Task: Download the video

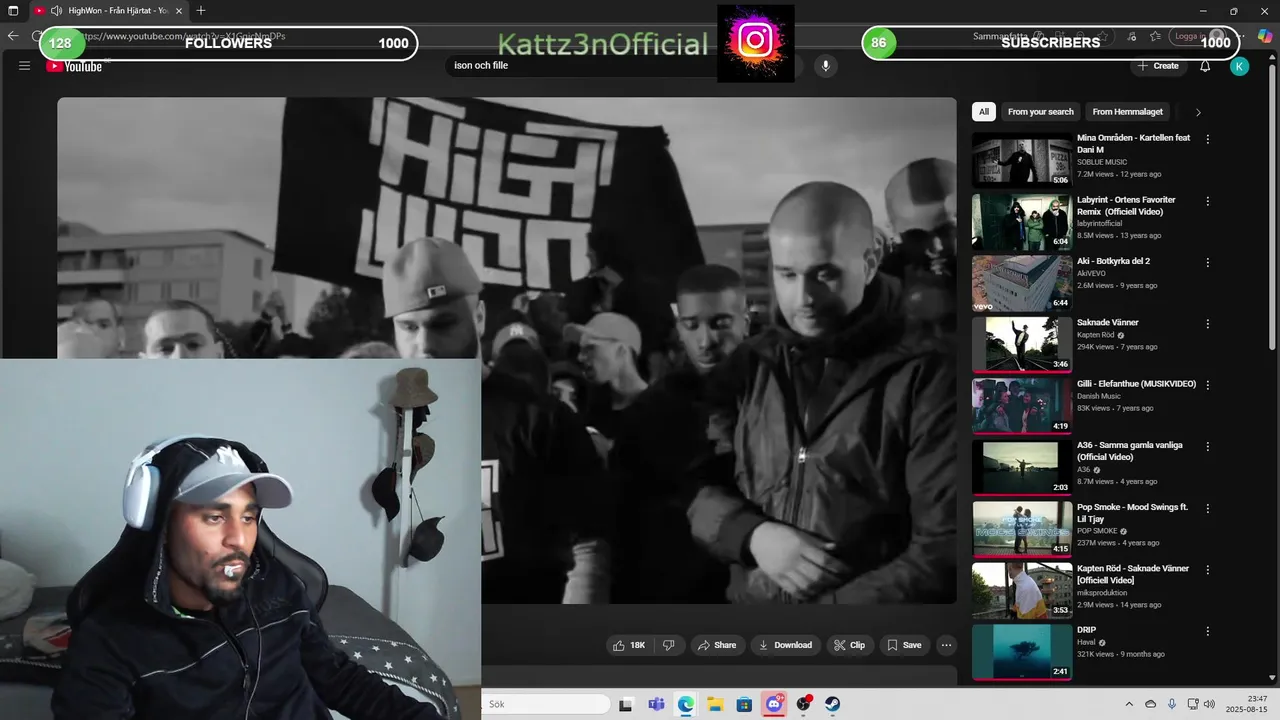Action: click(x=785, y=645)
